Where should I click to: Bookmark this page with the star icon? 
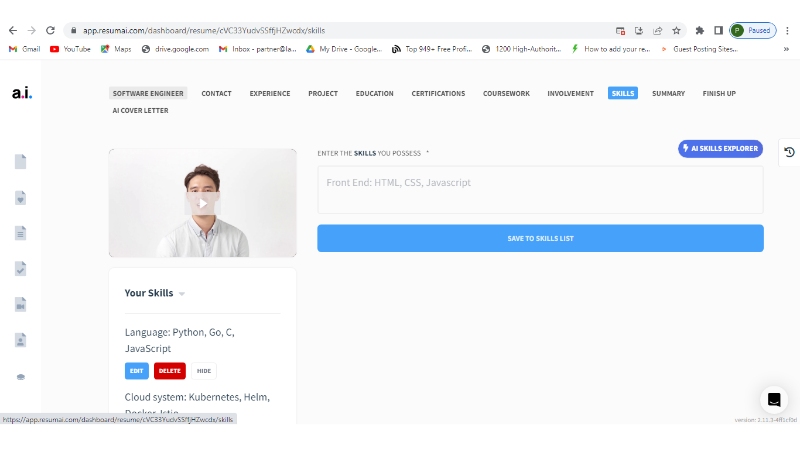pos(676,30)
